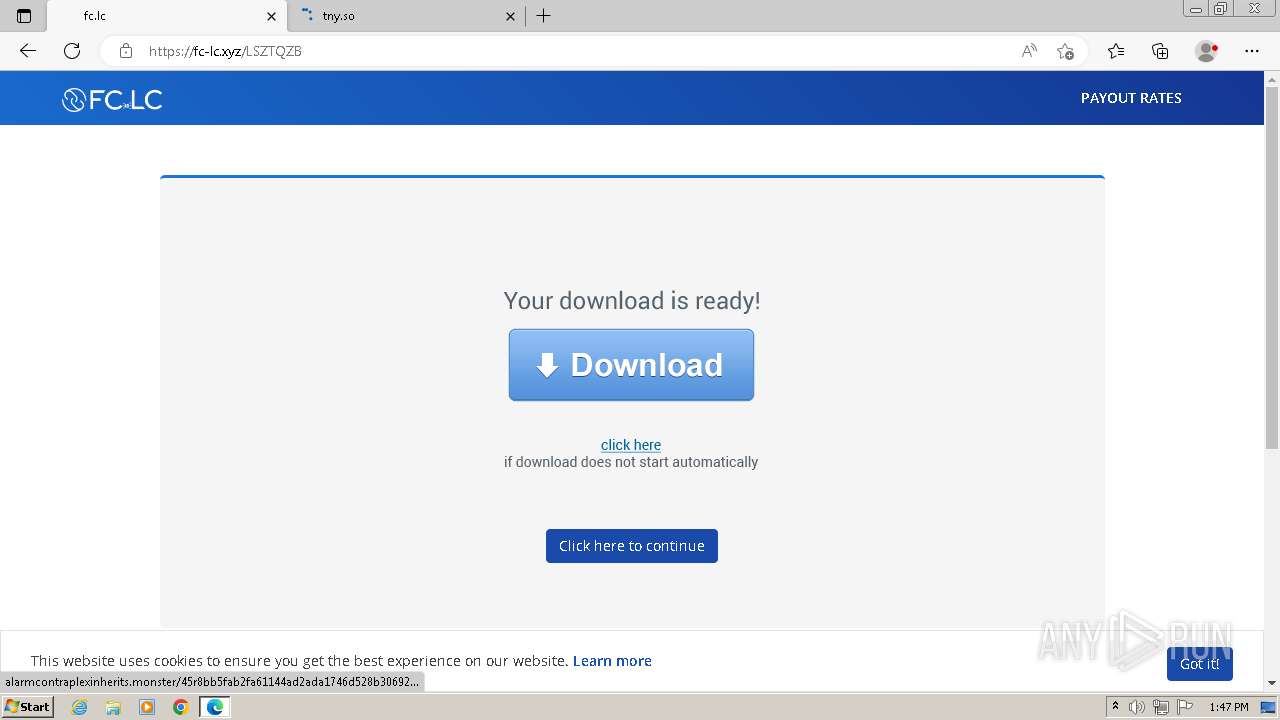Open the browser profile menu
The height and width of the screenshot is (720, 1280).
(x=1207, y=51)
